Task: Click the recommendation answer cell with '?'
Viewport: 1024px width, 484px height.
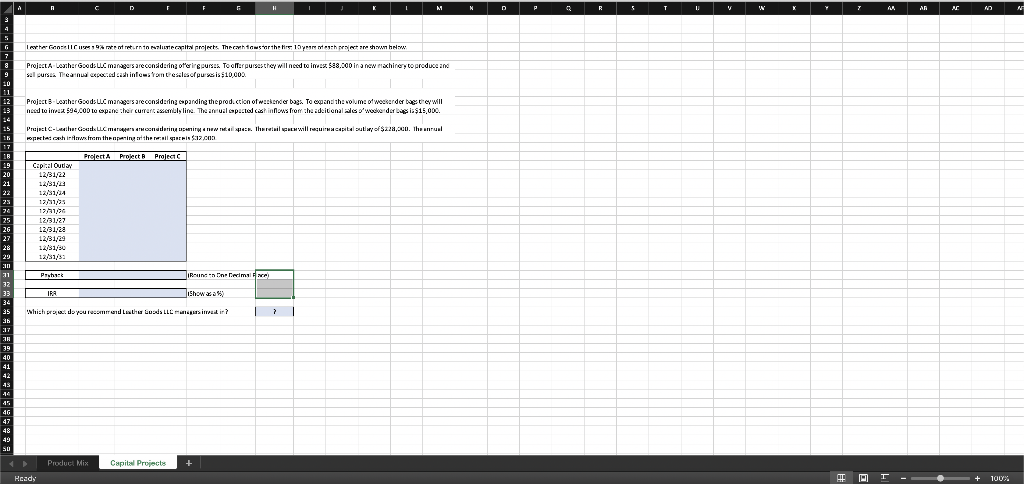Action: coord(274,312)
